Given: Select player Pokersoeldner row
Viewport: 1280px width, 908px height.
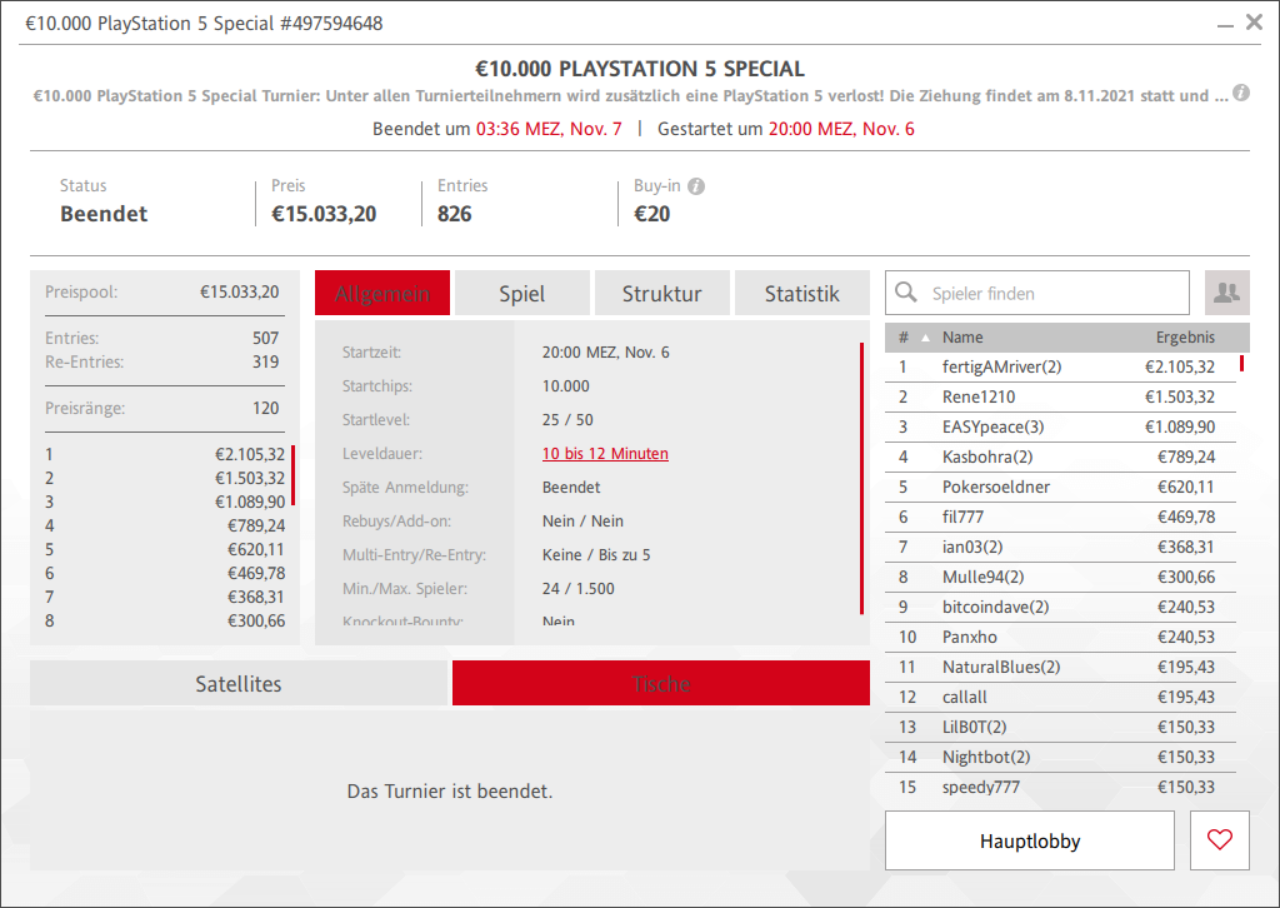Looking at the screenshot, I should coord(1060,487).
